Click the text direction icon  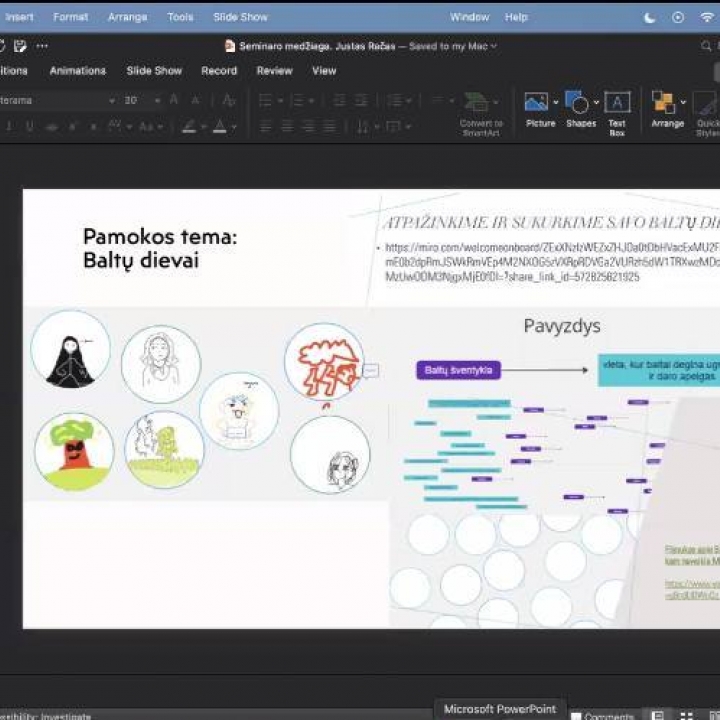tap(363, 126)
